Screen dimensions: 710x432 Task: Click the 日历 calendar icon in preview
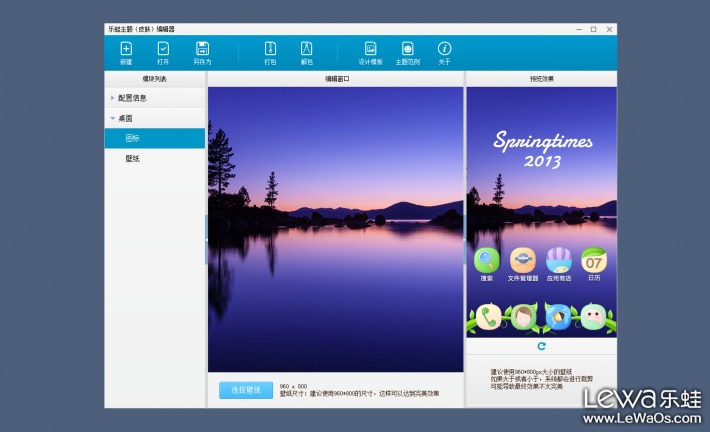click(594, 260)
